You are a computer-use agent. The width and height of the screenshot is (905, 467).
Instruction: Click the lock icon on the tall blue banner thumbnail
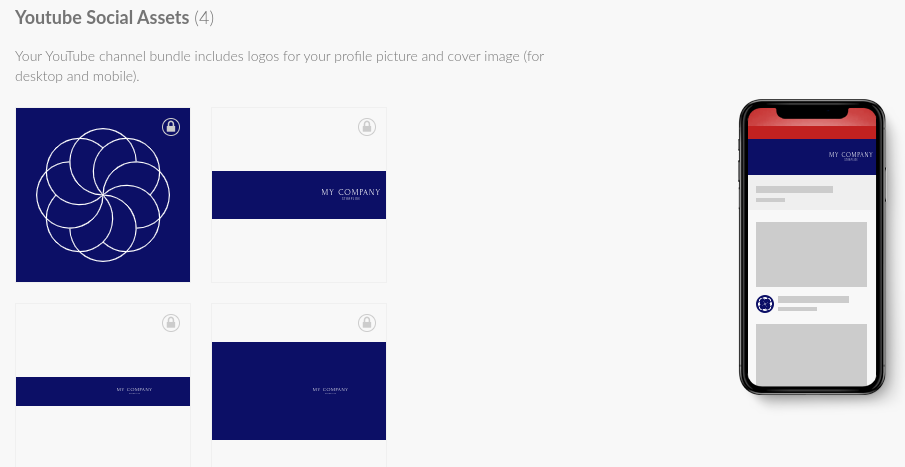click(367, 323)
